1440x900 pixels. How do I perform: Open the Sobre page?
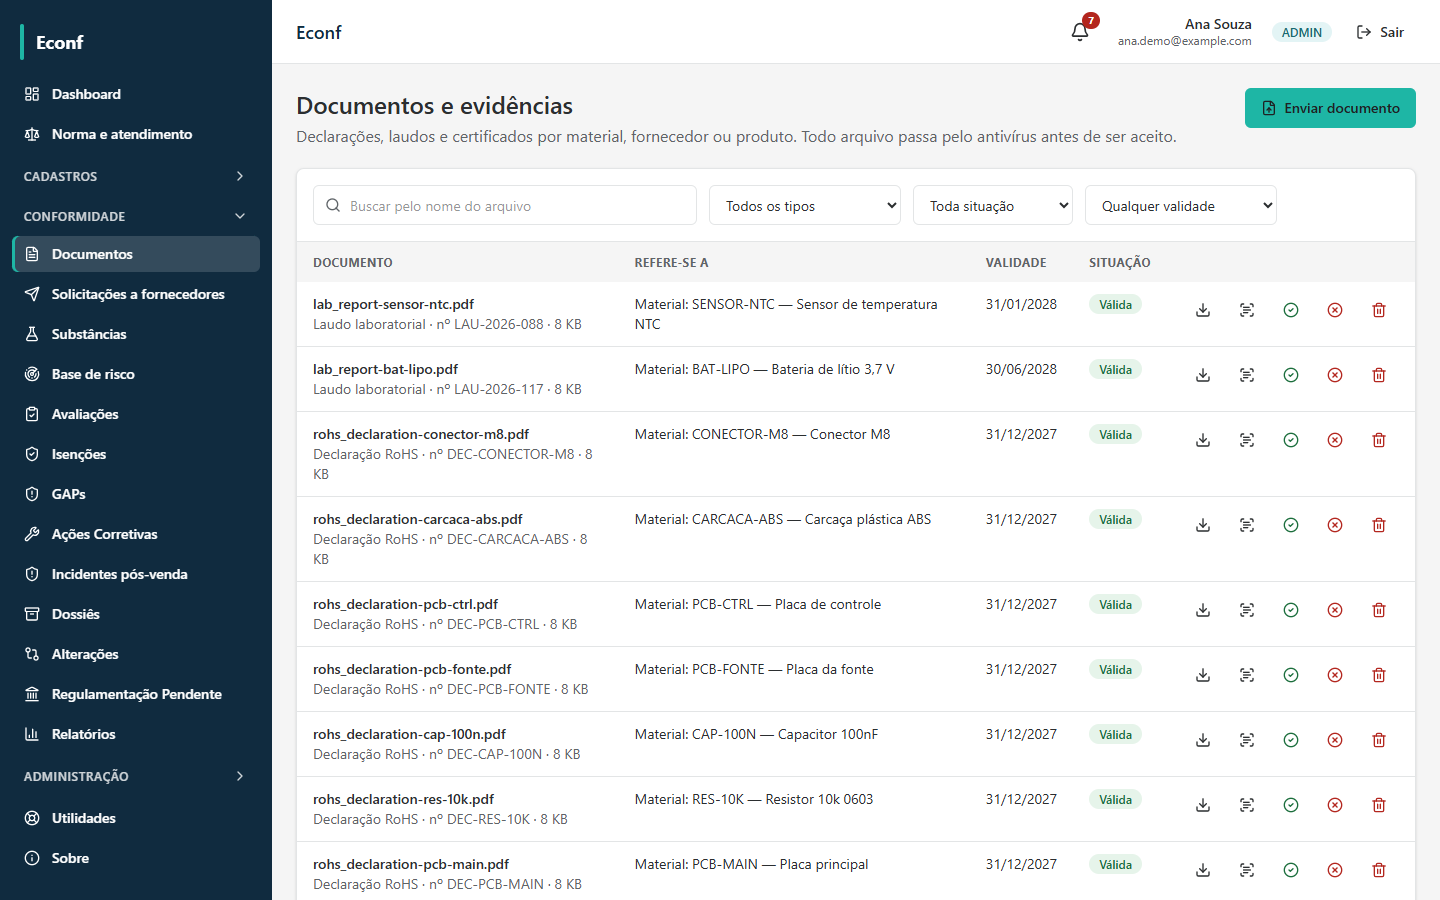136,858
